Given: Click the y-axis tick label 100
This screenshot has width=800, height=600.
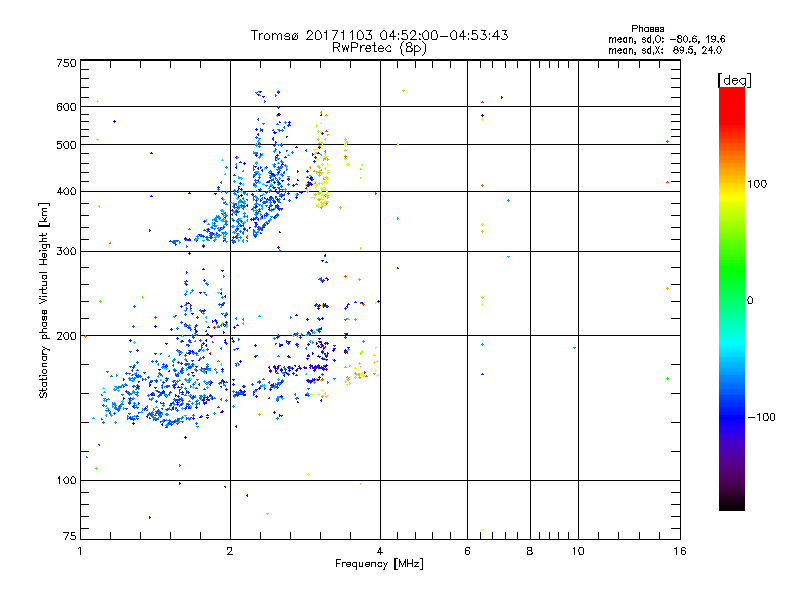Looking at the screenshot, I should pyautogui.click(x=66, y=481).
